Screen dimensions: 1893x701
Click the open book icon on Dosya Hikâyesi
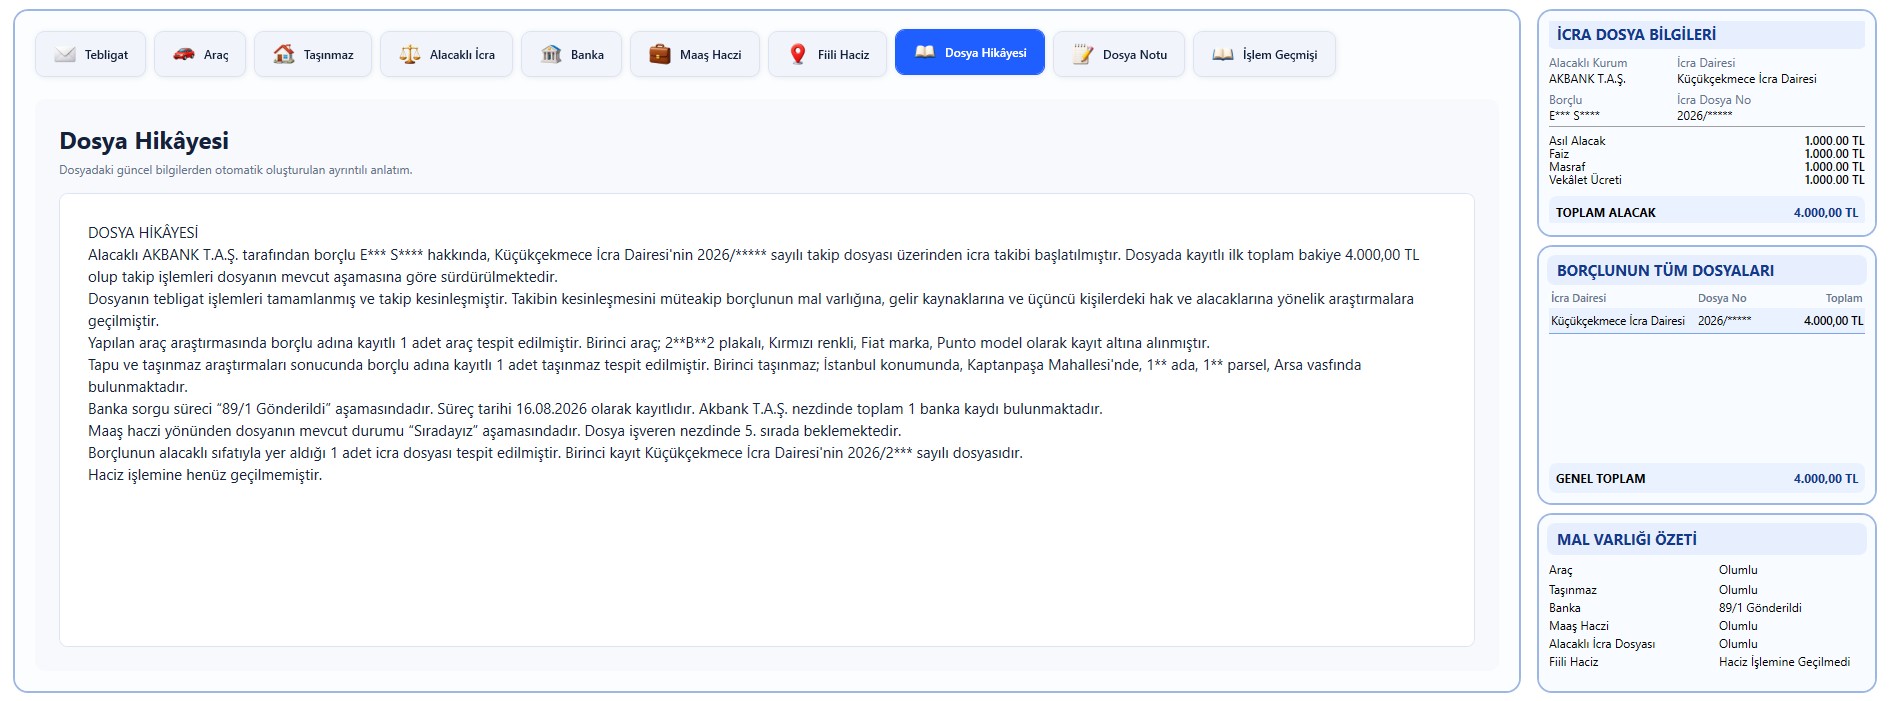point(925,52)
